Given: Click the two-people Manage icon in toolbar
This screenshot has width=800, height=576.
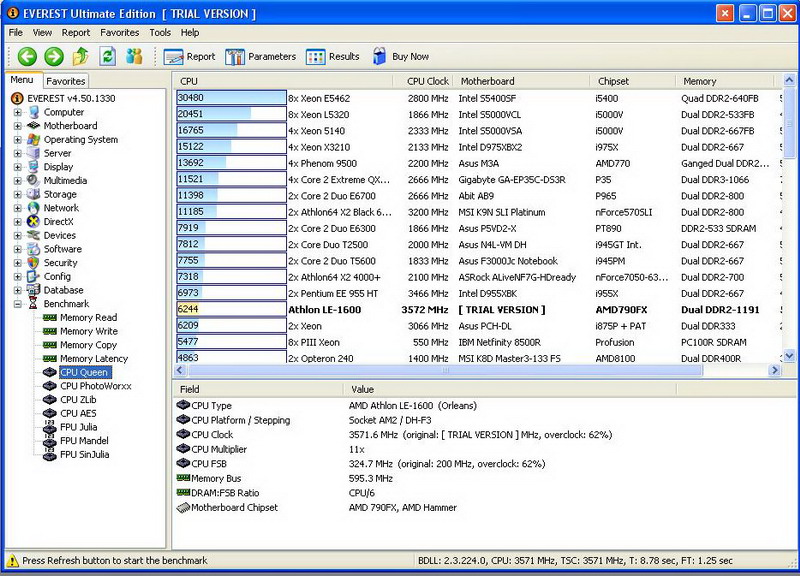Looking at the screenshot, I should (134, 56).
